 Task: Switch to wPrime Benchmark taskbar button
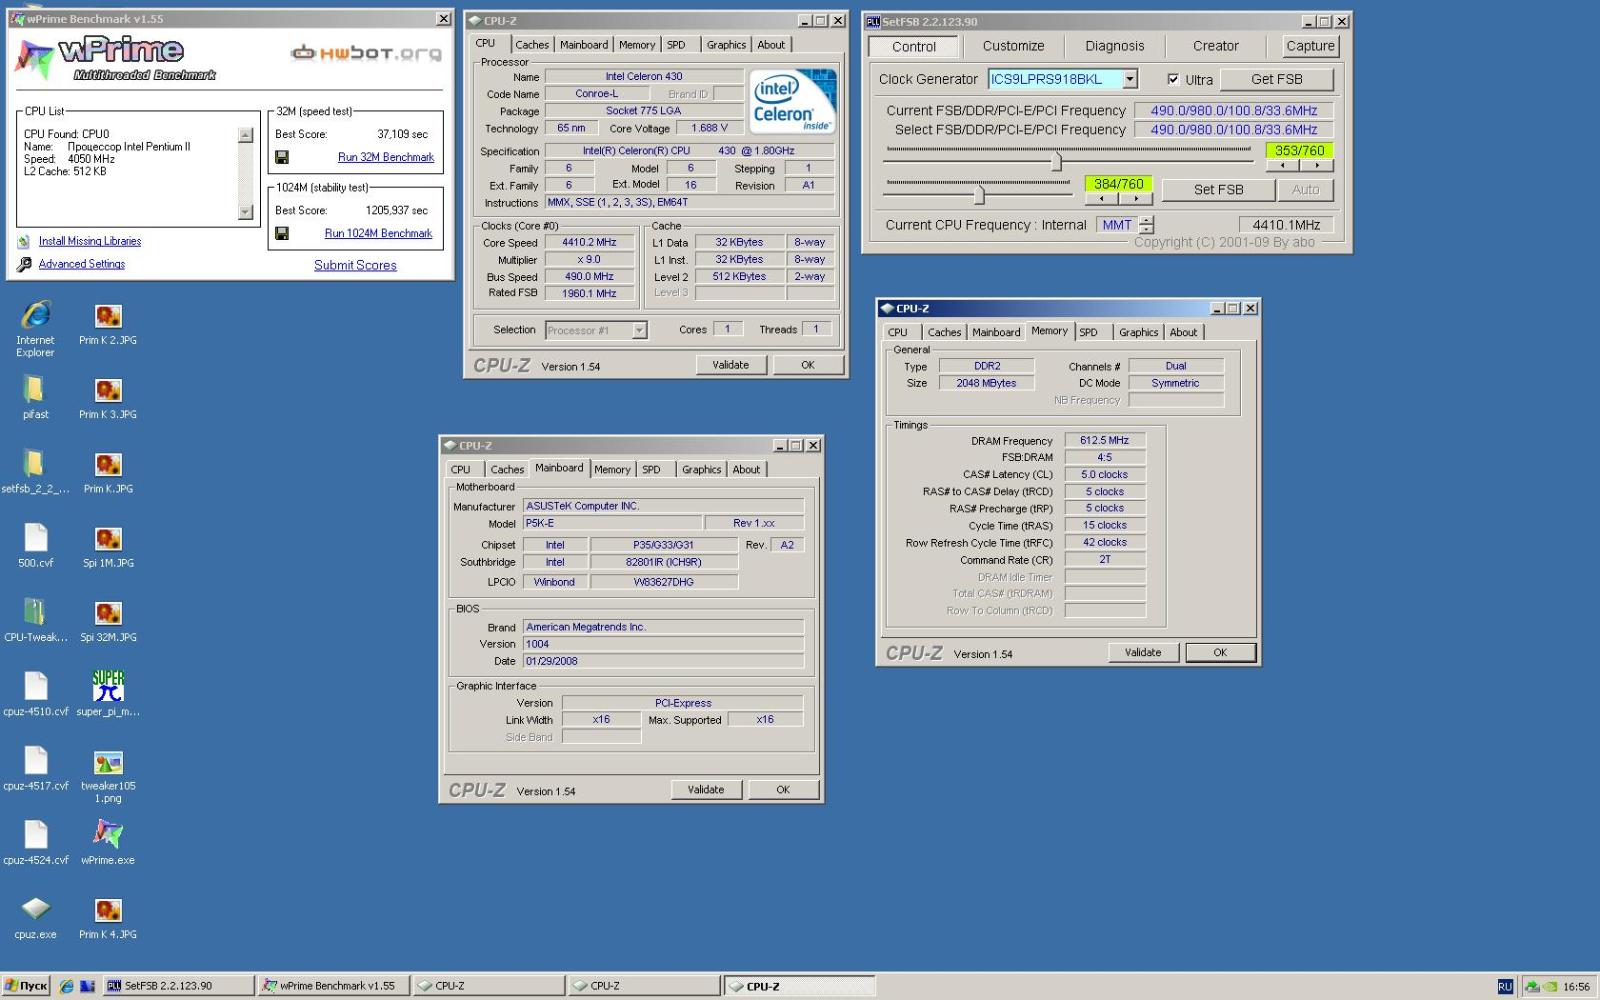coord(333,986)
